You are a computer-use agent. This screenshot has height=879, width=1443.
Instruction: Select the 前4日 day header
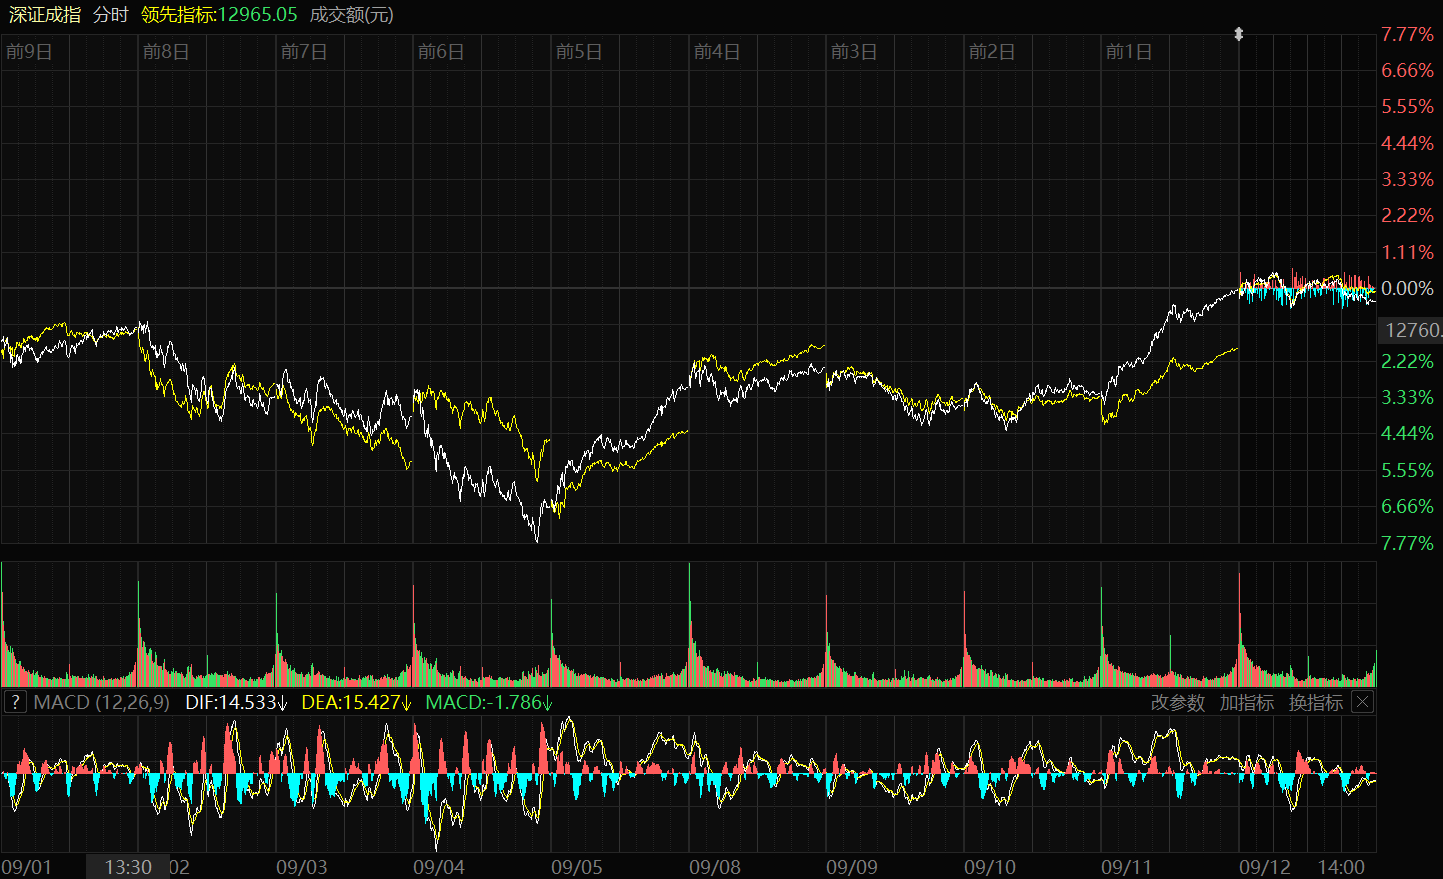coord(717,52)
